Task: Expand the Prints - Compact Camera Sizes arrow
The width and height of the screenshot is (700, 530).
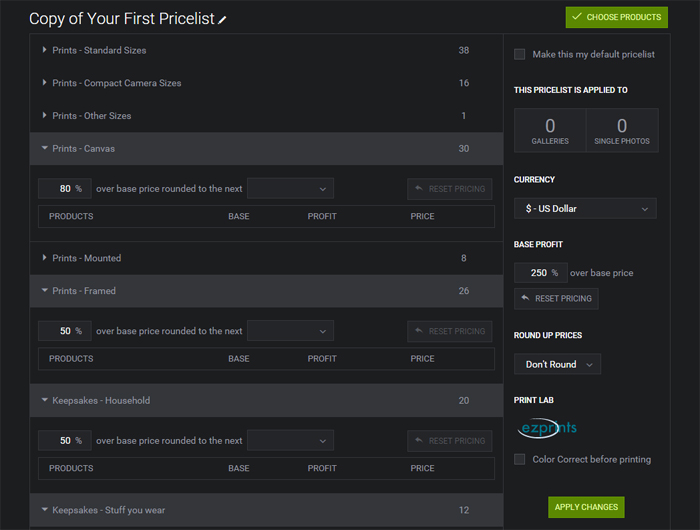Action: click(x=44, y=83)
